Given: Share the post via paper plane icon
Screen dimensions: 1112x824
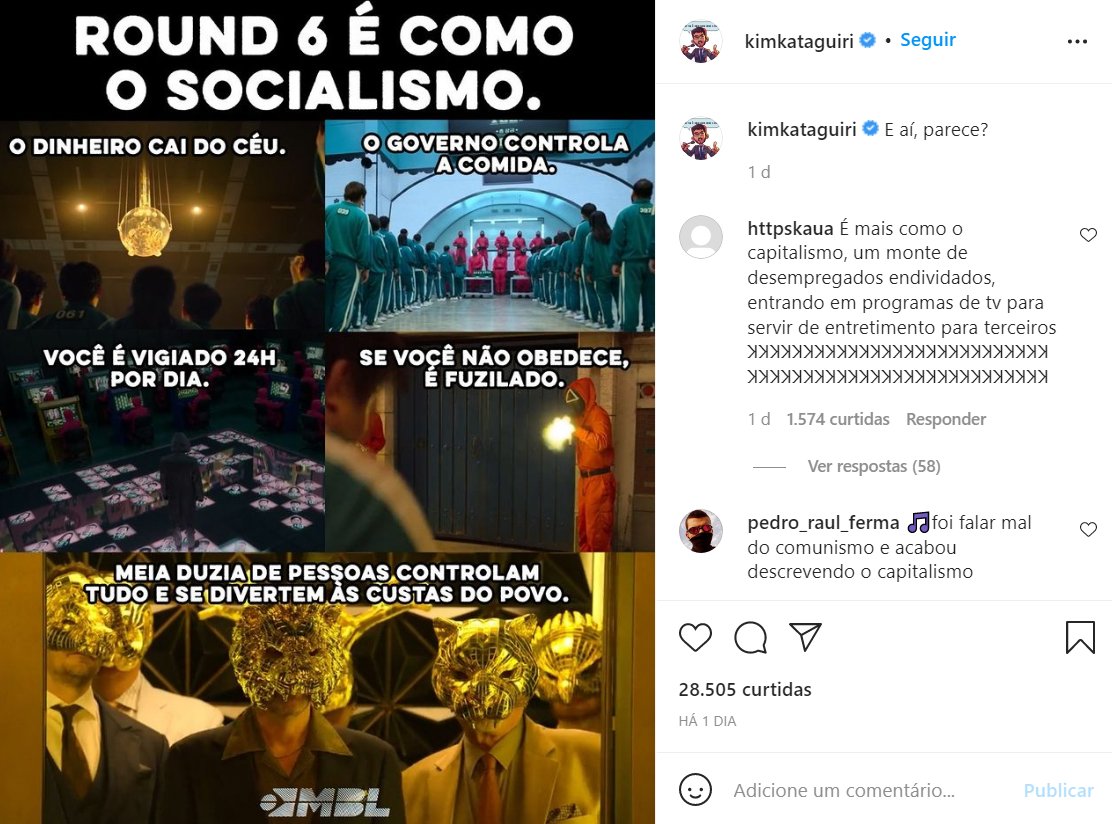Looking at the screenshot, I should point(805,637).
